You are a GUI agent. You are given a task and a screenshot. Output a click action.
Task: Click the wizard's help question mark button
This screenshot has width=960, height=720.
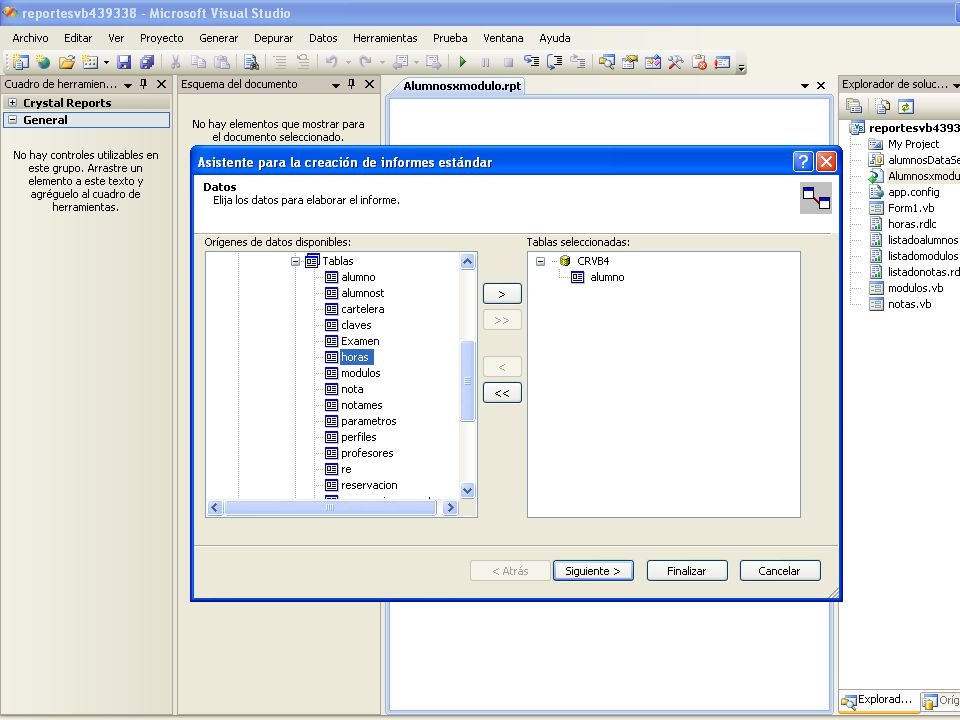click(803, 162)
